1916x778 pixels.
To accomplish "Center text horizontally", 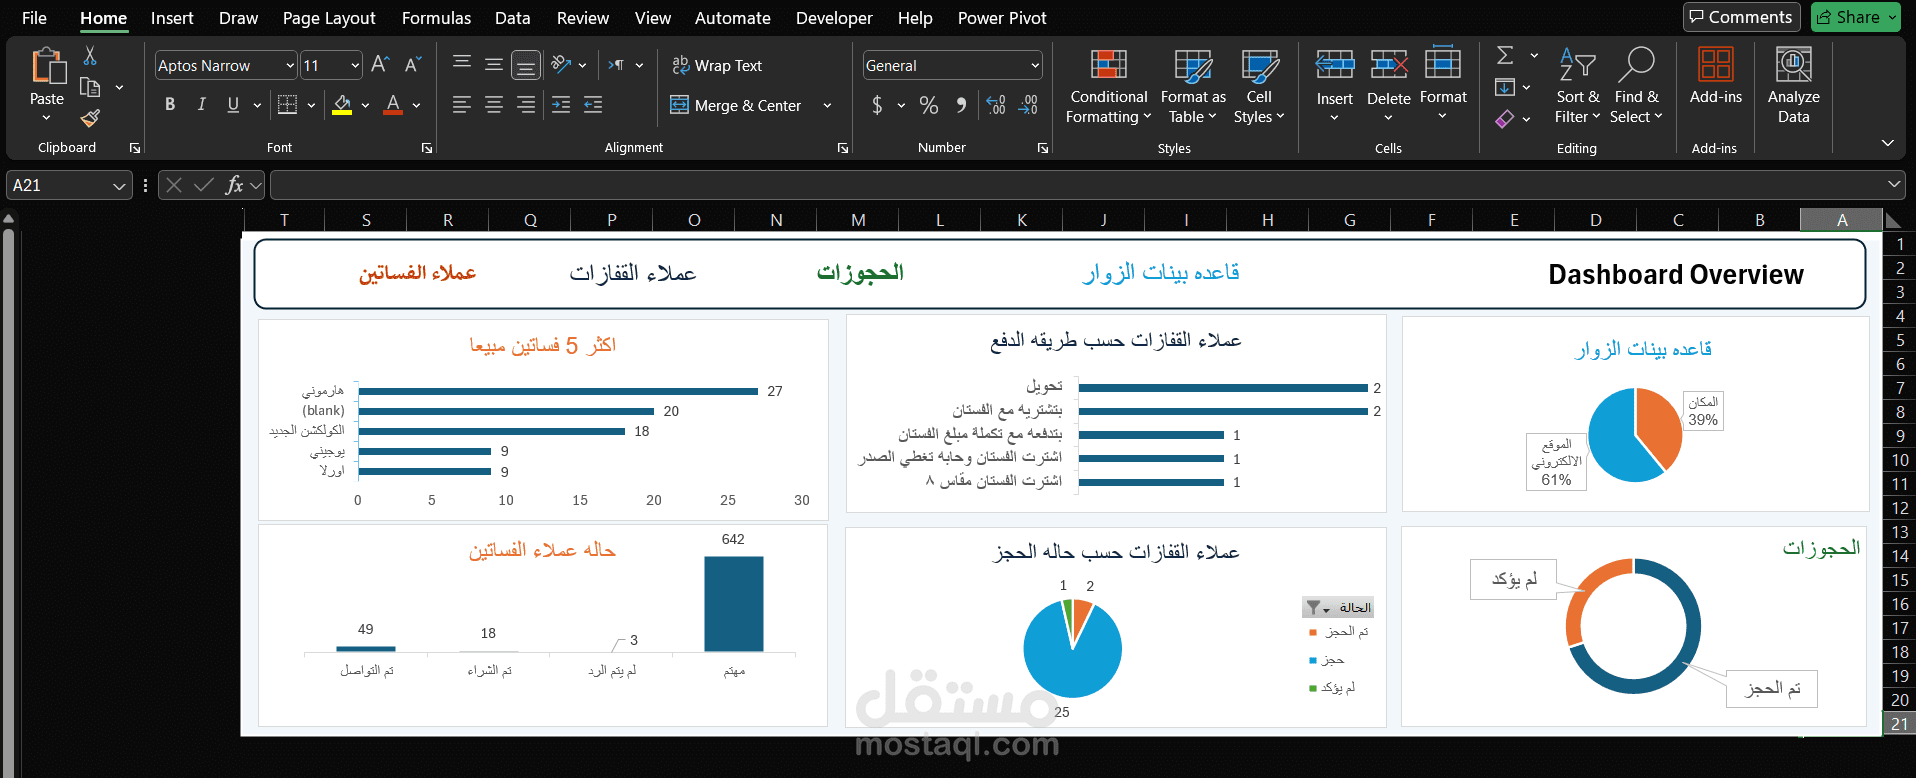I will coord(494,104).
